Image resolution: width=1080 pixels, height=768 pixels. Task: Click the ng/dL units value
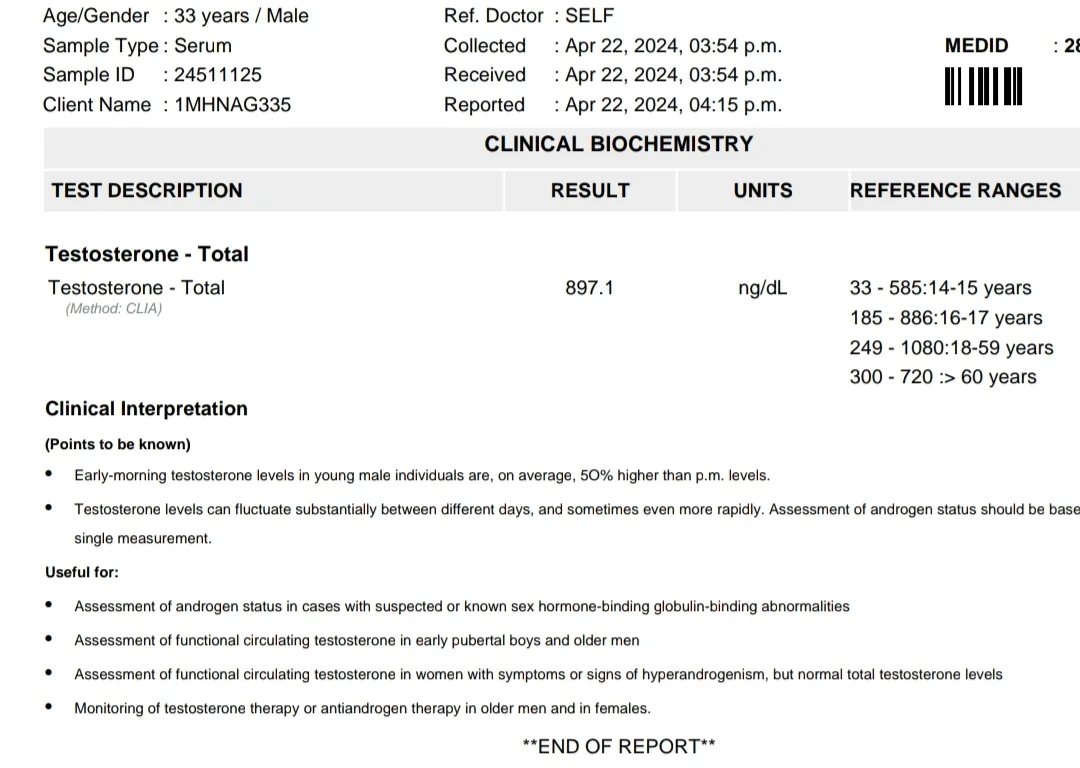762,288
